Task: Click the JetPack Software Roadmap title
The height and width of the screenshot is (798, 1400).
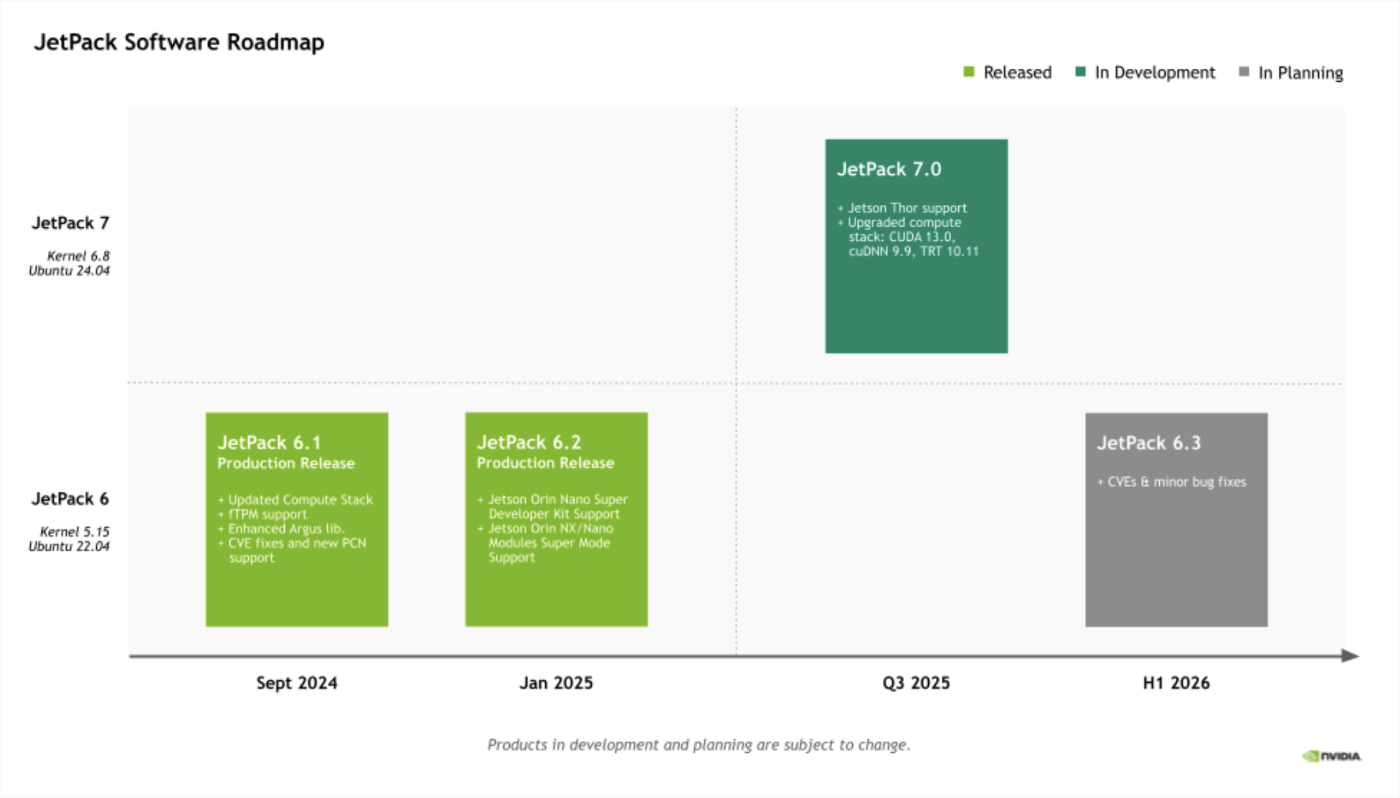Action: (x=179, y=42)
